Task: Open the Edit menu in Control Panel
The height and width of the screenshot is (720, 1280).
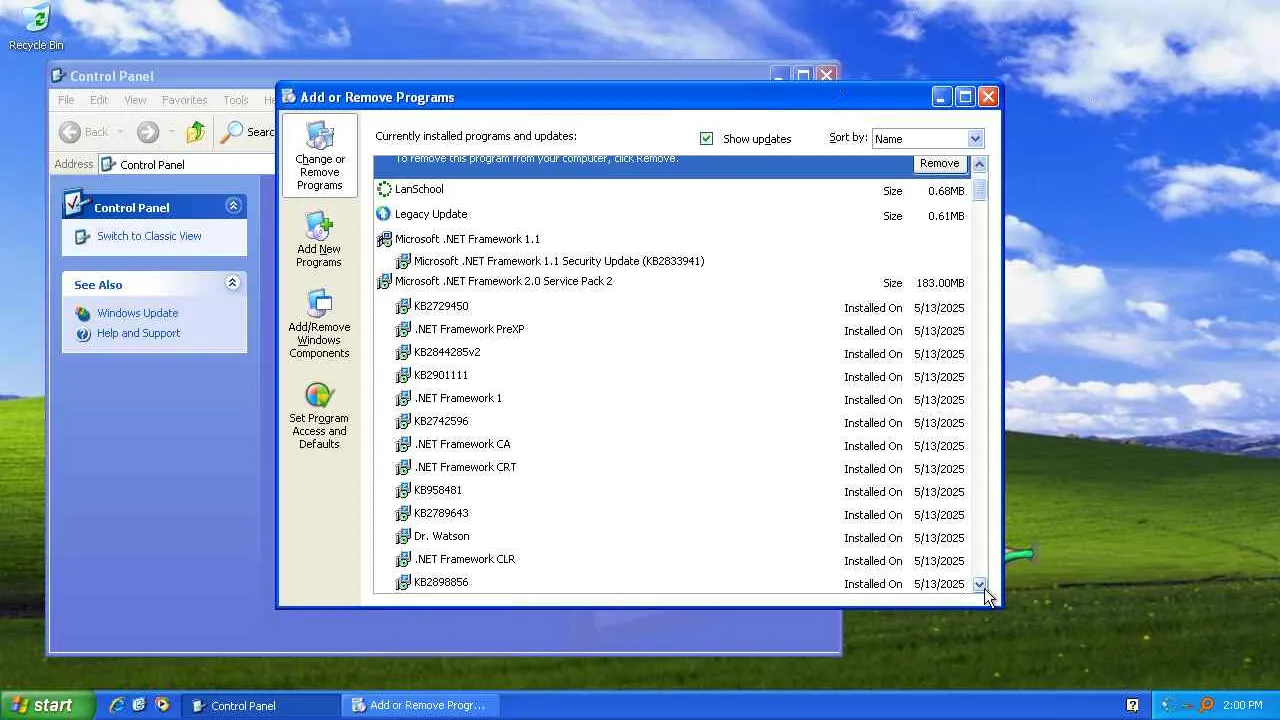Action: click(99, 100)
